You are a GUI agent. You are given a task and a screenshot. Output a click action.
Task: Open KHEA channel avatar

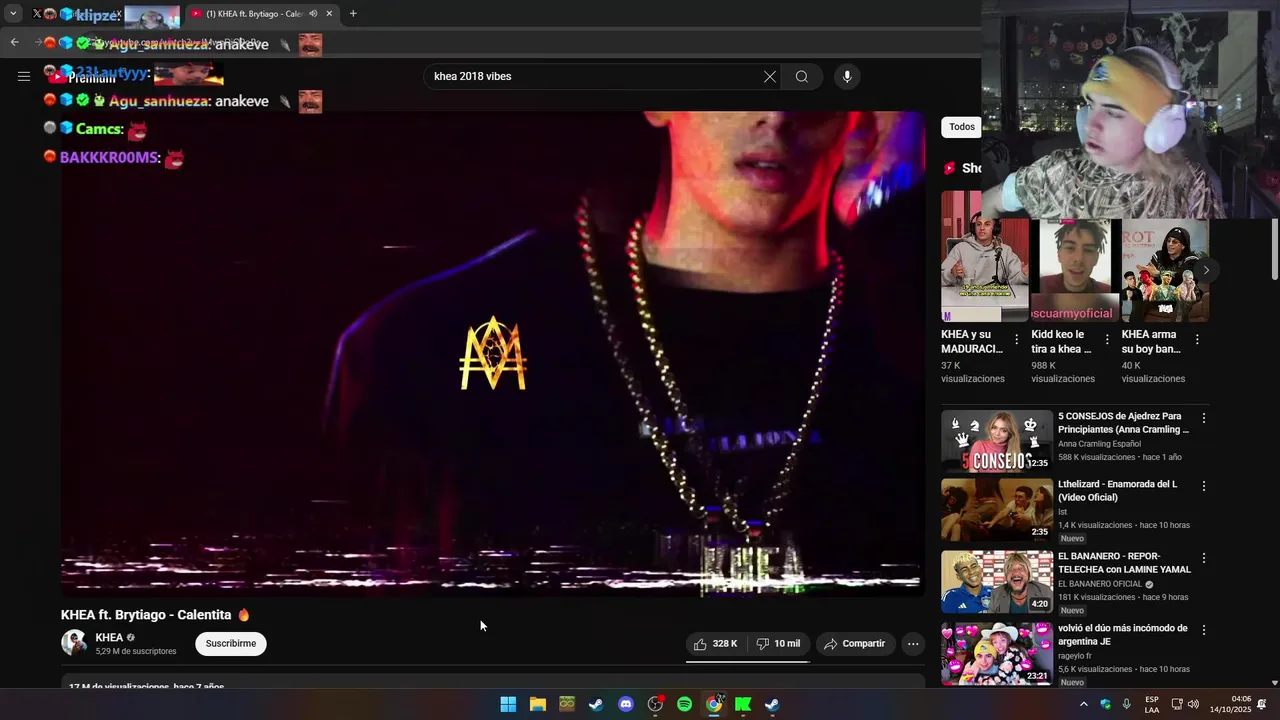tap(74, 643)
